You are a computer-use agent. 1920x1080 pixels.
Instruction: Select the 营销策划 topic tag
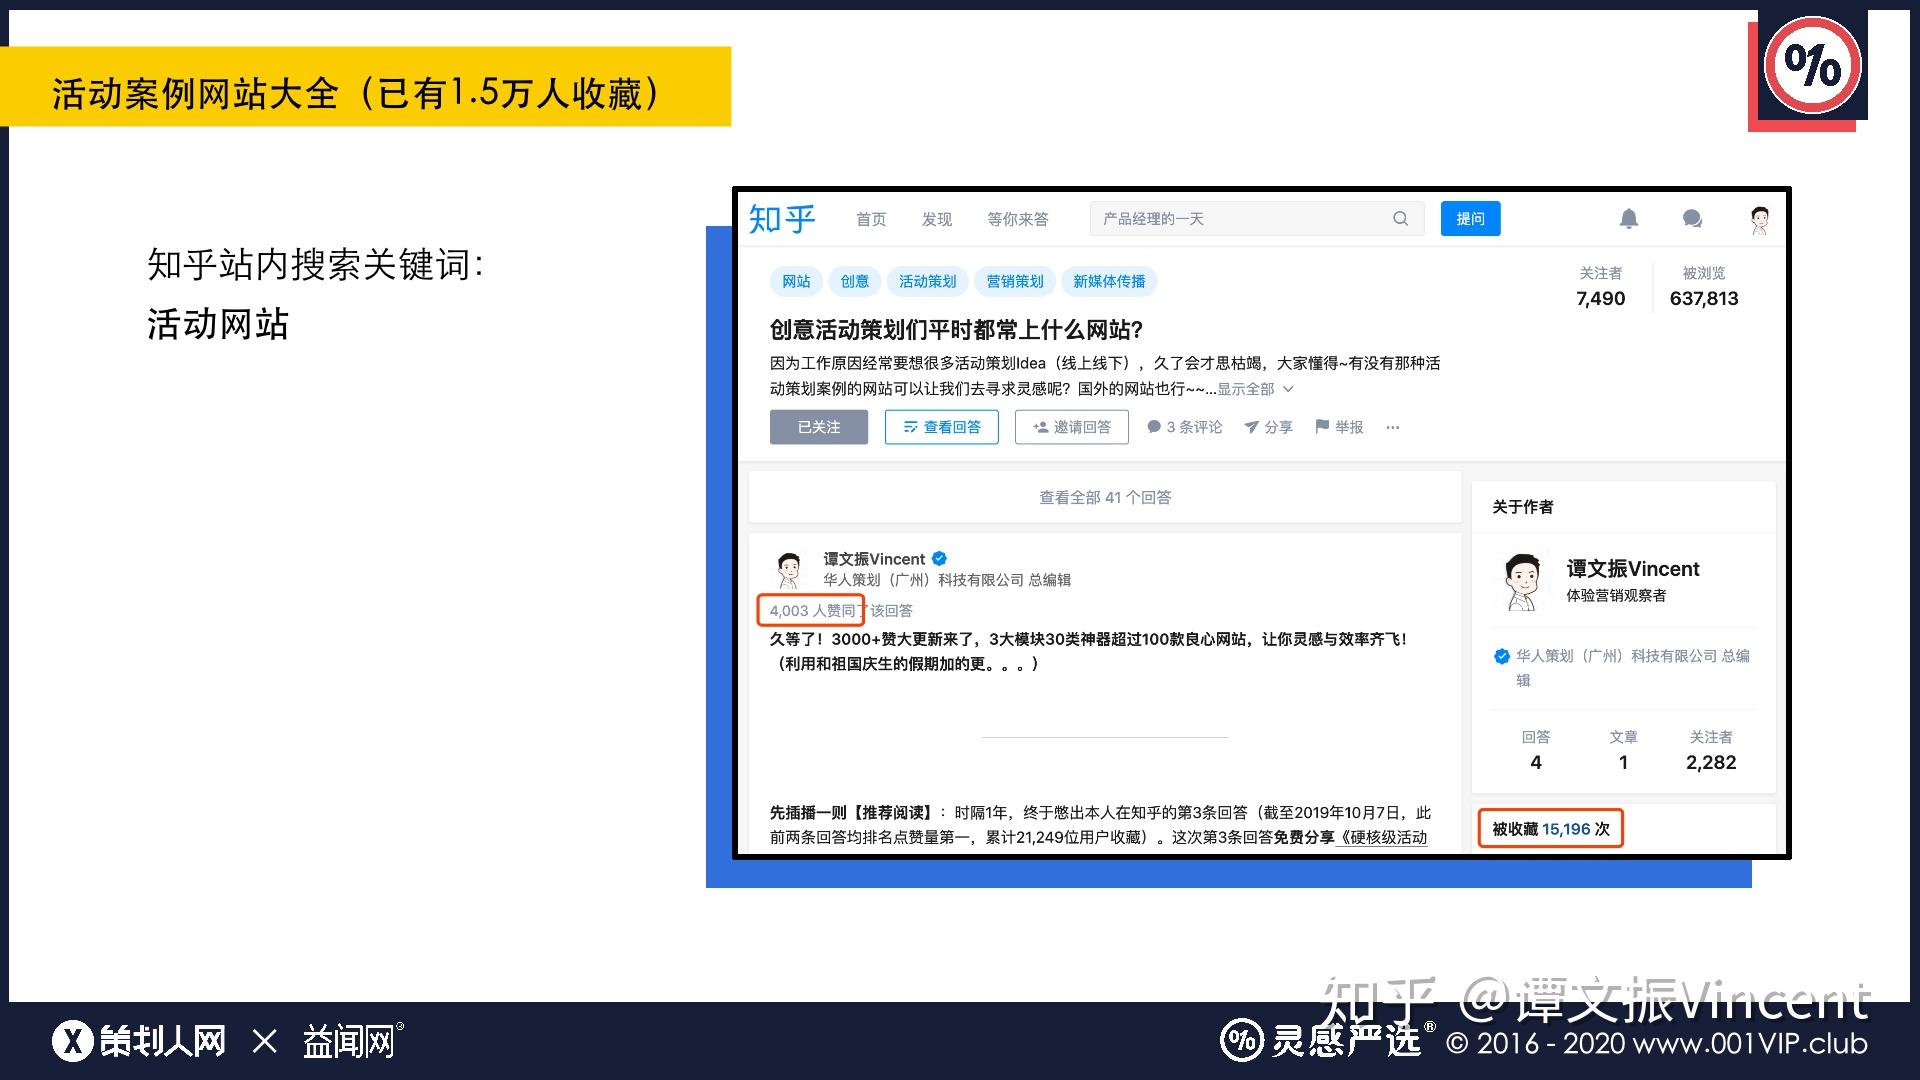[1014, 281]
